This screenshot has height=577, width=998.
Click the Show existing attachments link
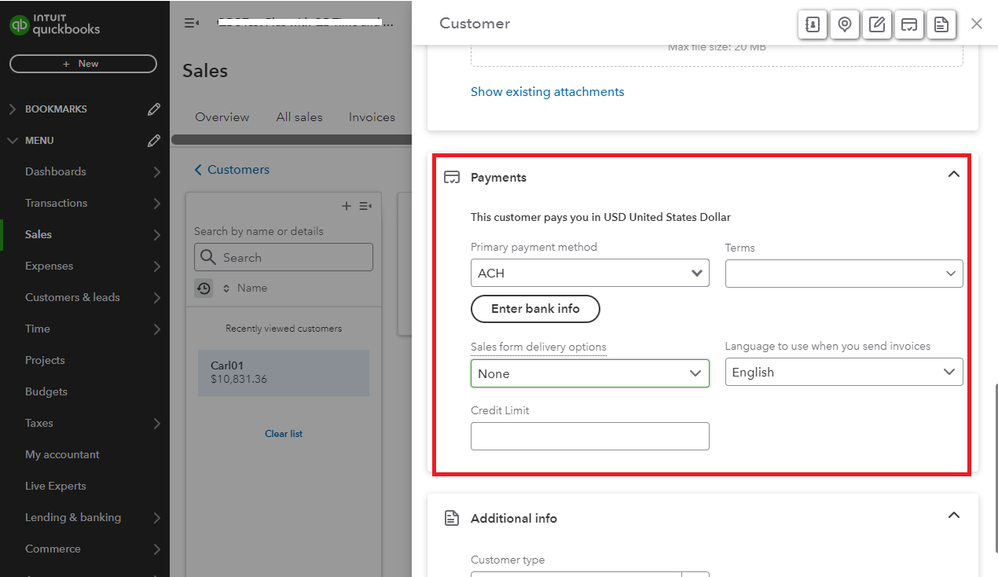(x=547, y=91)
